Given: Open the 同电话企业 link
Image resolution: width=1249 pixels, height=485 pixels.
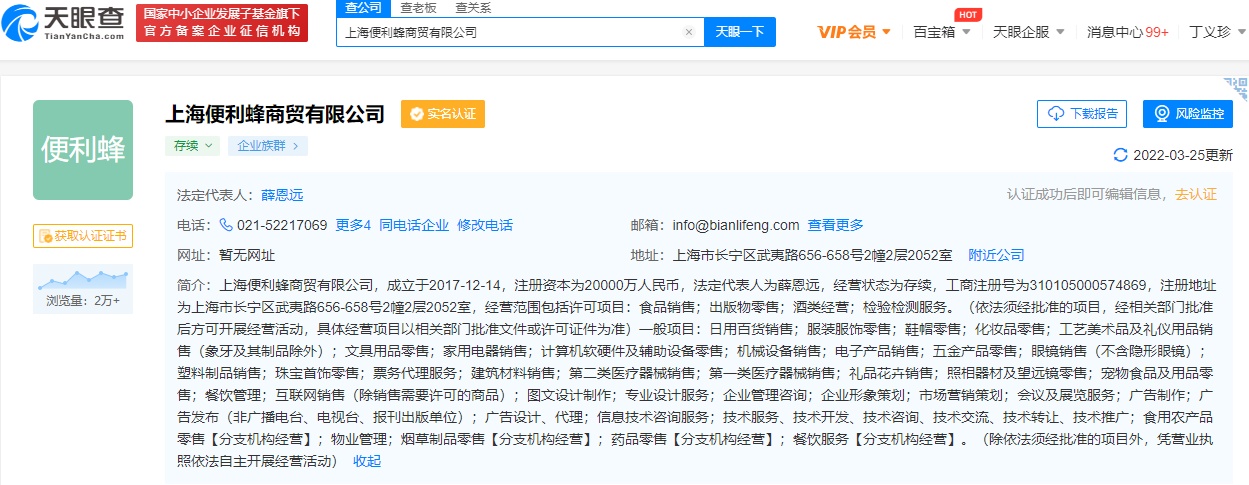Looking at the screenshot, I should [x=414, y=225].
